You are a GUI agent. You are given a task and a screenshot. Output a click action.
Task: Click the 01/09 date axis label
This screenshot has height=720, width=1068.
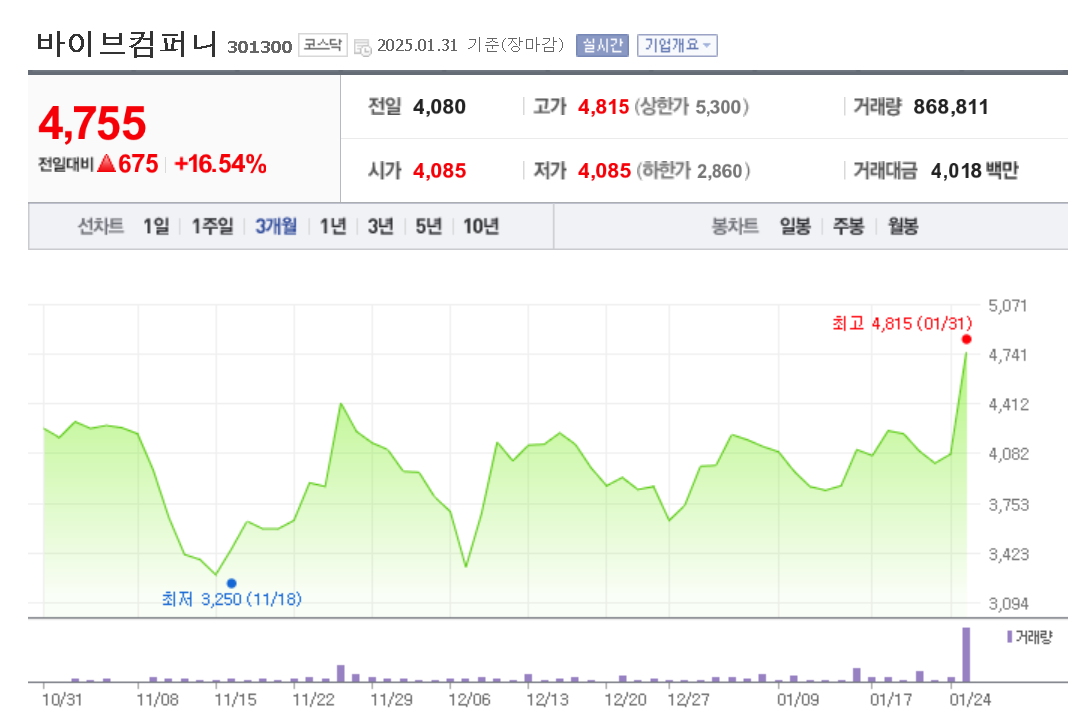tap(798, 700)
